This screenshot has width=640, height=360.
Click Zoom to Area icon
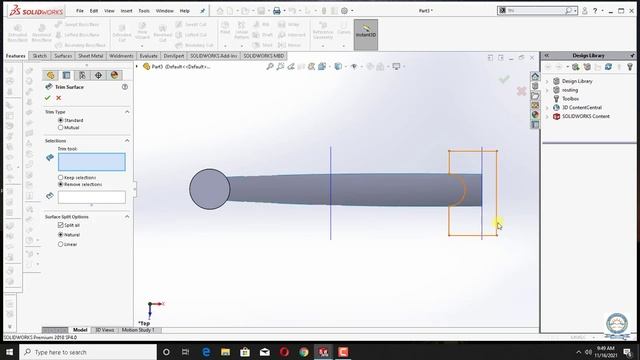click(280, 67)
